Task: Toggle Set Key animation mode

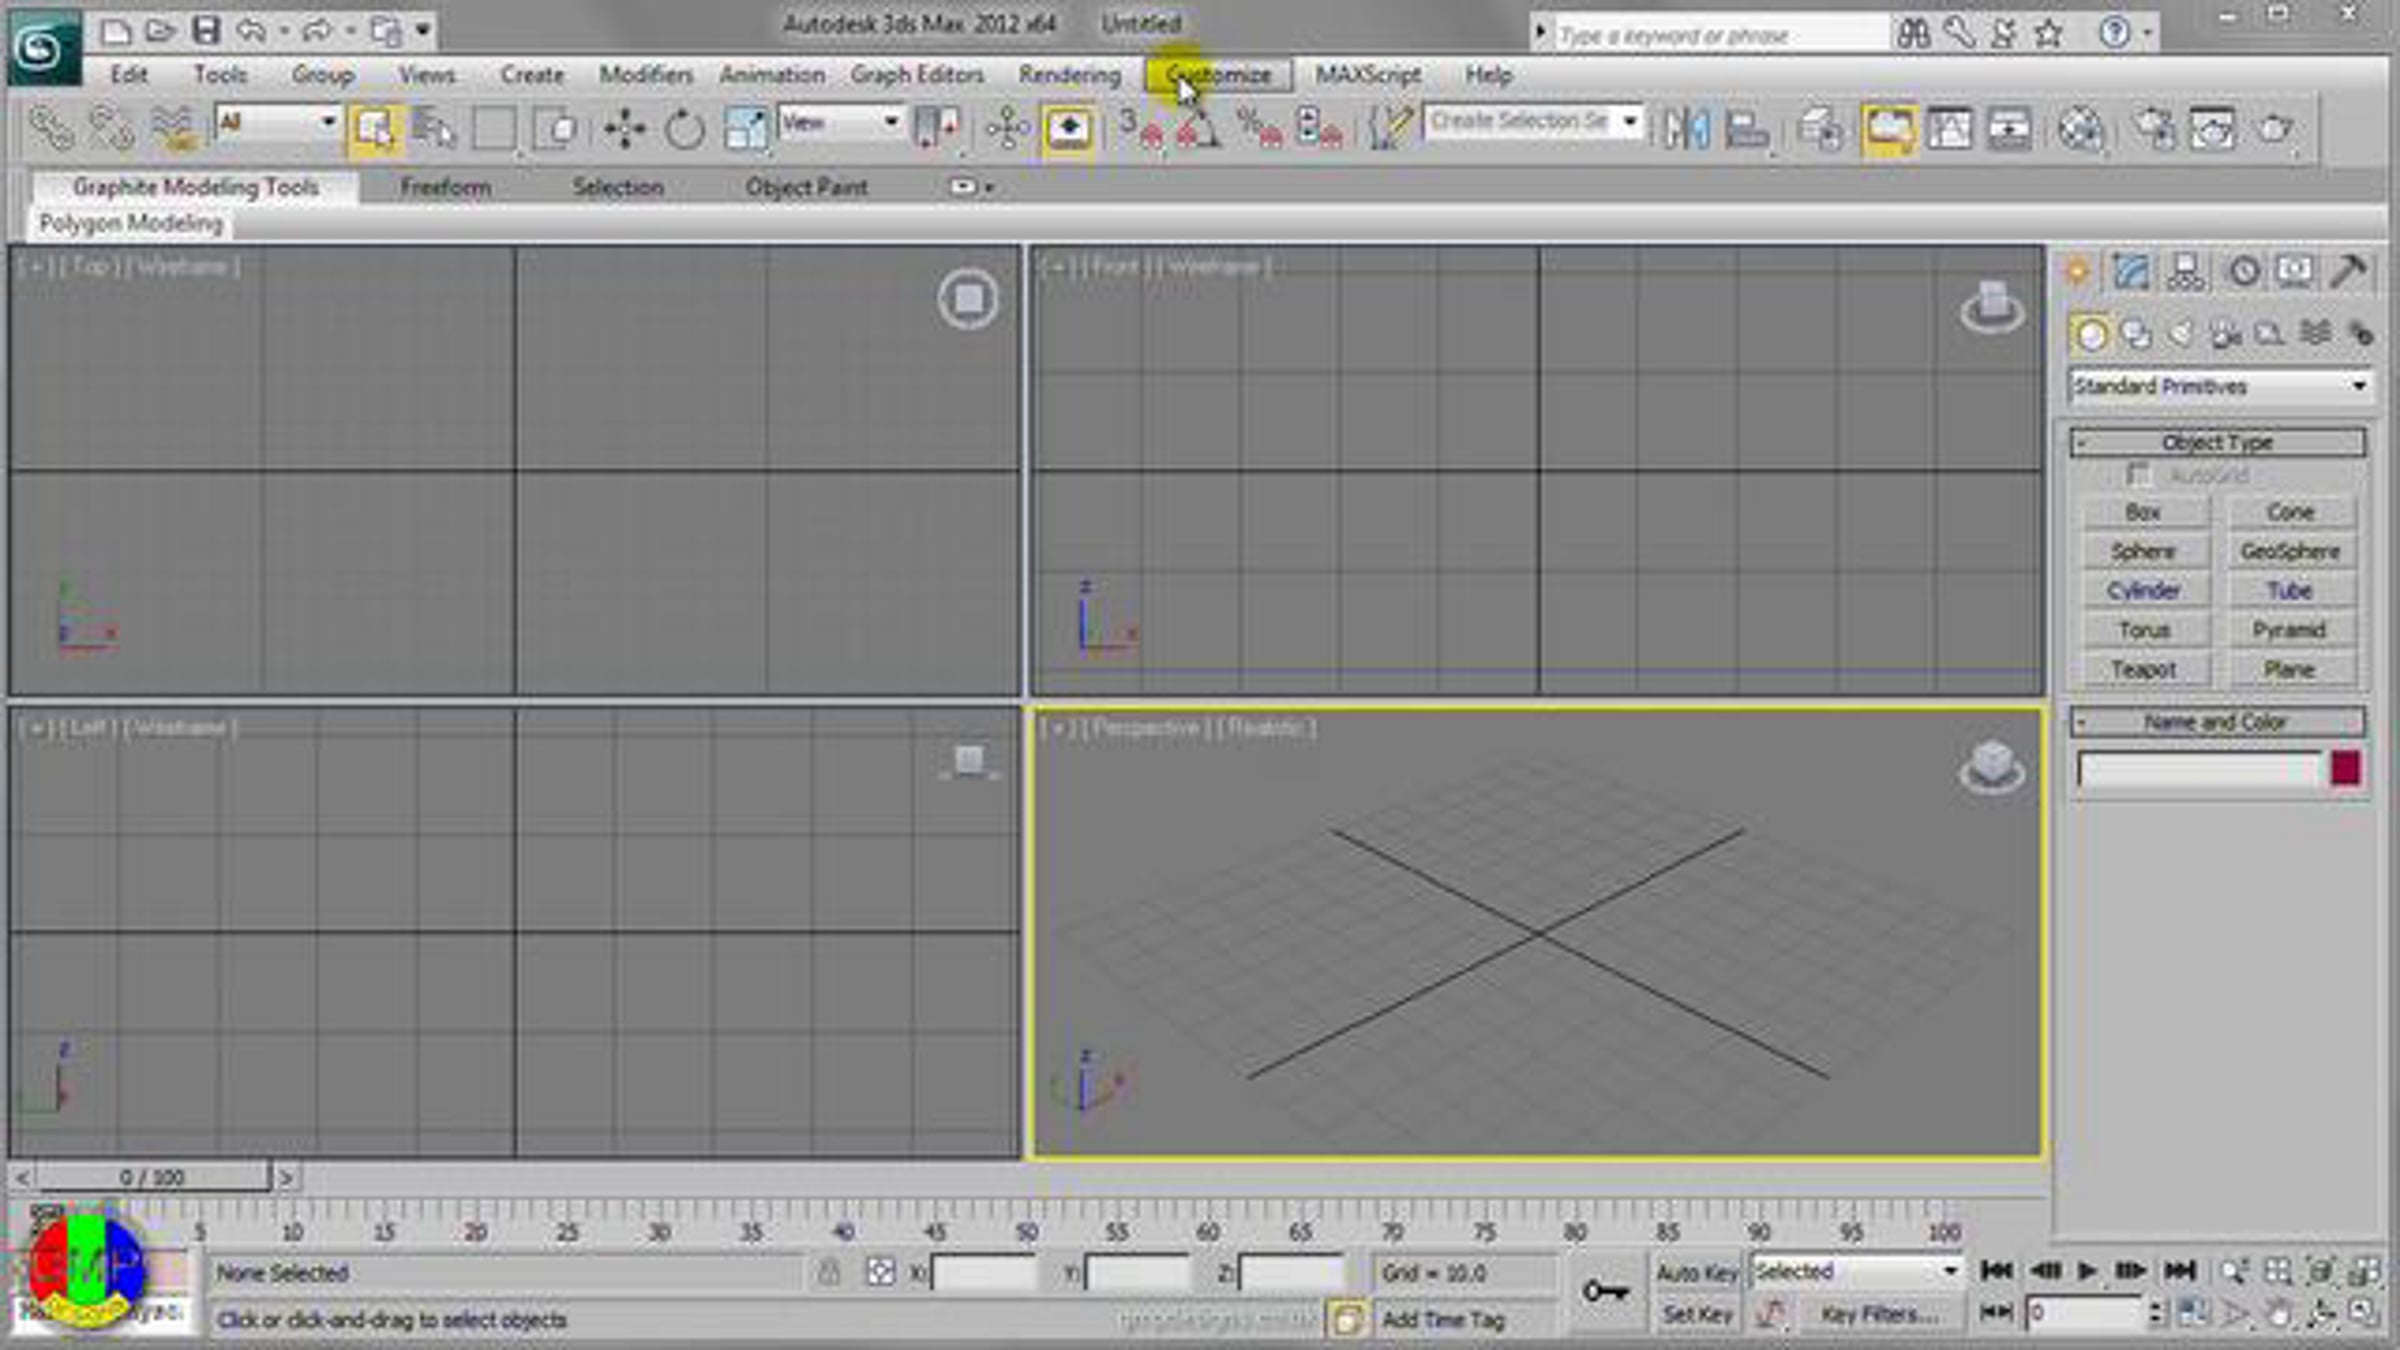Action: point(1697,1314)
